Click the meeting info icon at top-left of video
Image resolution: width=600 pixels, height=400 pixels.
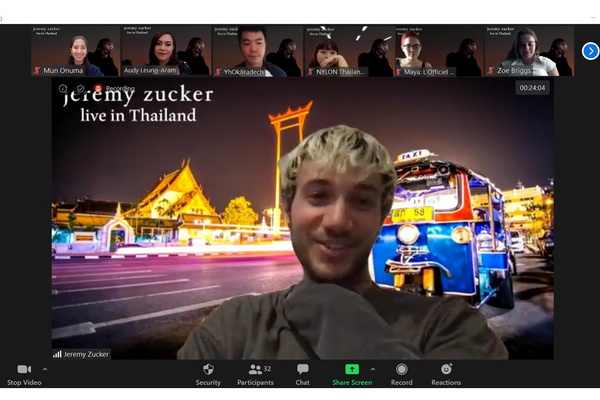click(x=63, y=89)
